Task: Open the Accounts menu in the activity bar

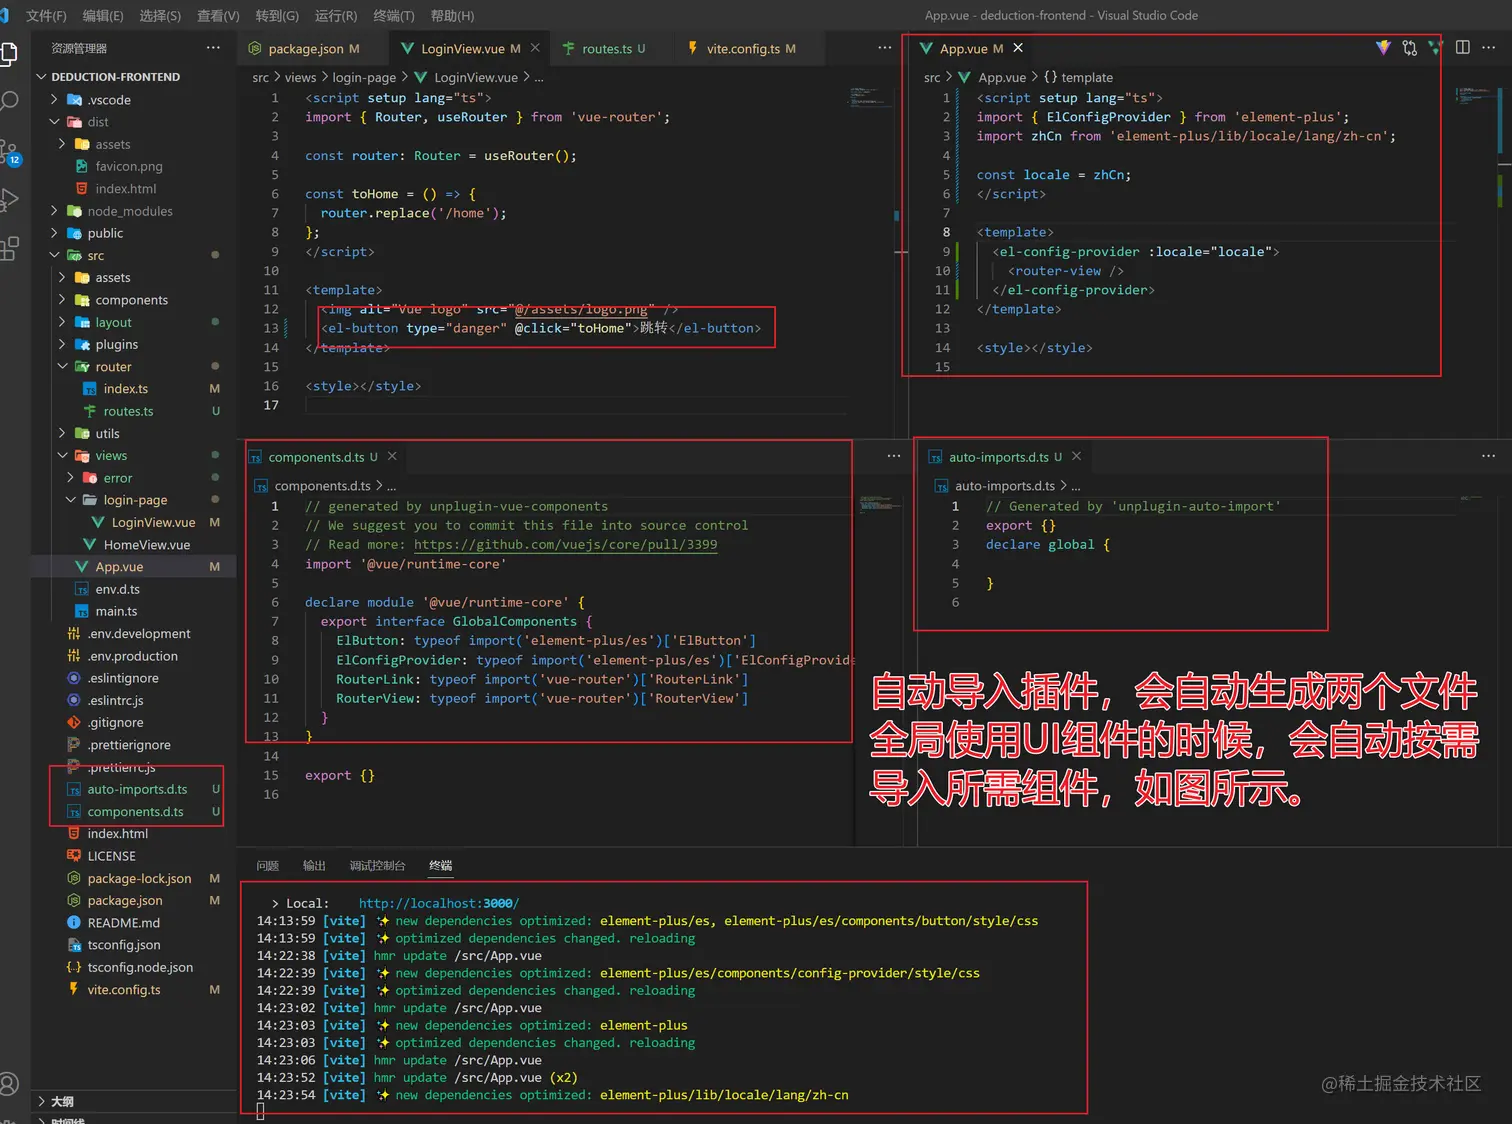Action: (8, 1084)
